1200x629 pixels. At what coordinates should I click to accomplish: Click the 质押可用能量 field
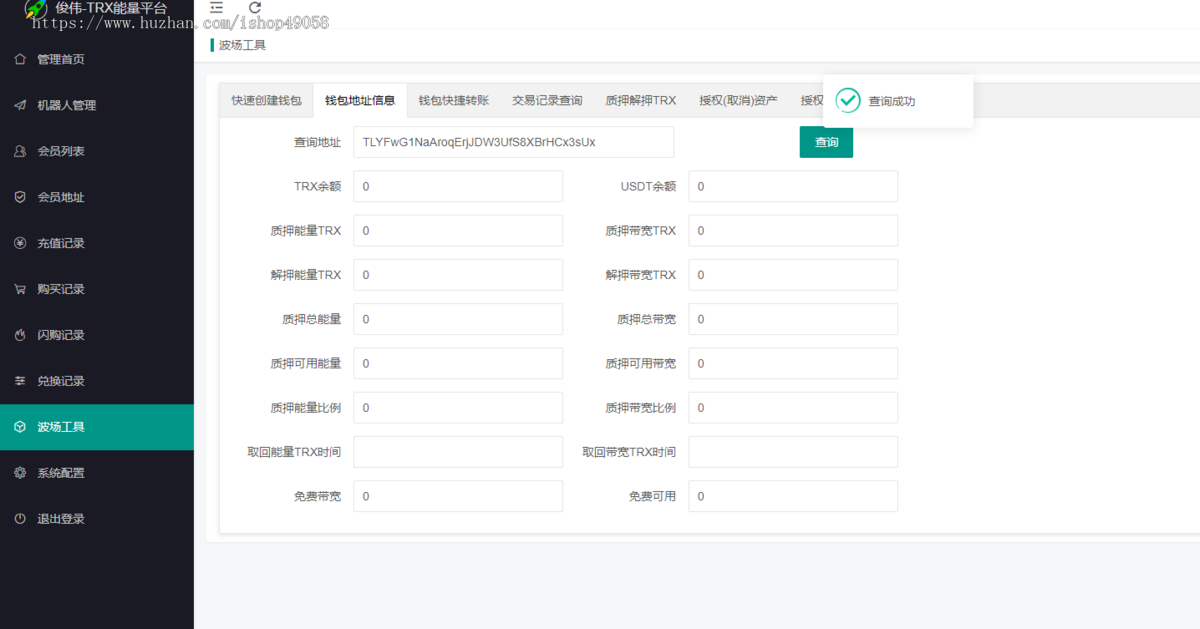pyautogui.click(x=458, y=363)
